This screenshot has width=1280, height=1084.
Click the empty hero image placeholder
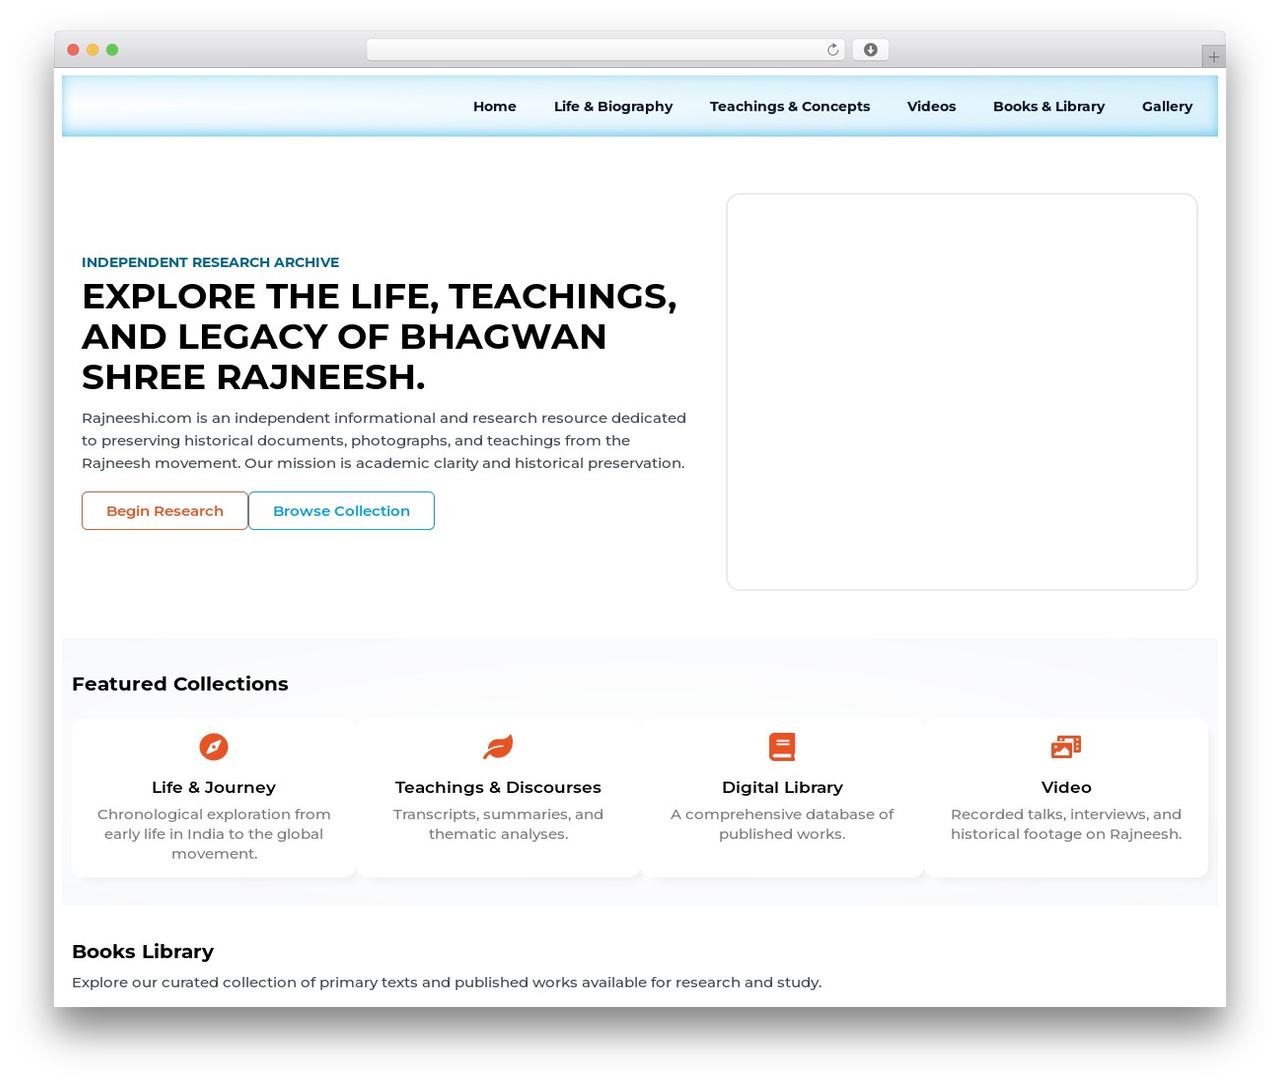pos(962,392)
